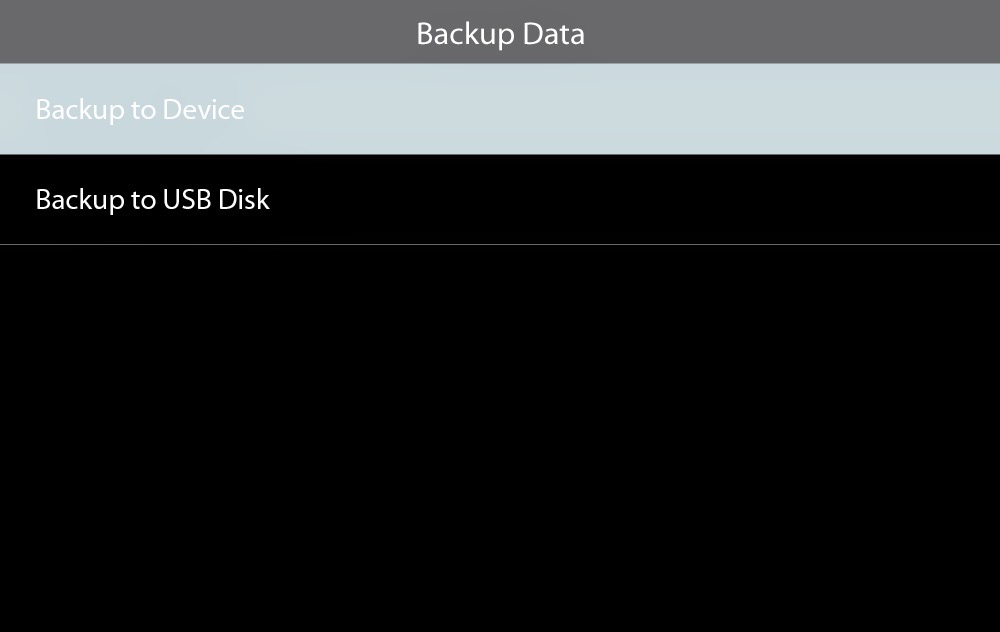
Task: Click the word "Device" in first row
Action: click(203, 109)
